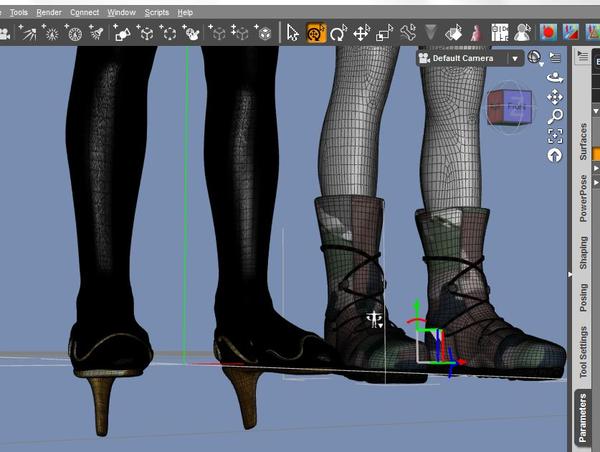
Task: Click the figure icon on the boot
Action: point(376,319)
